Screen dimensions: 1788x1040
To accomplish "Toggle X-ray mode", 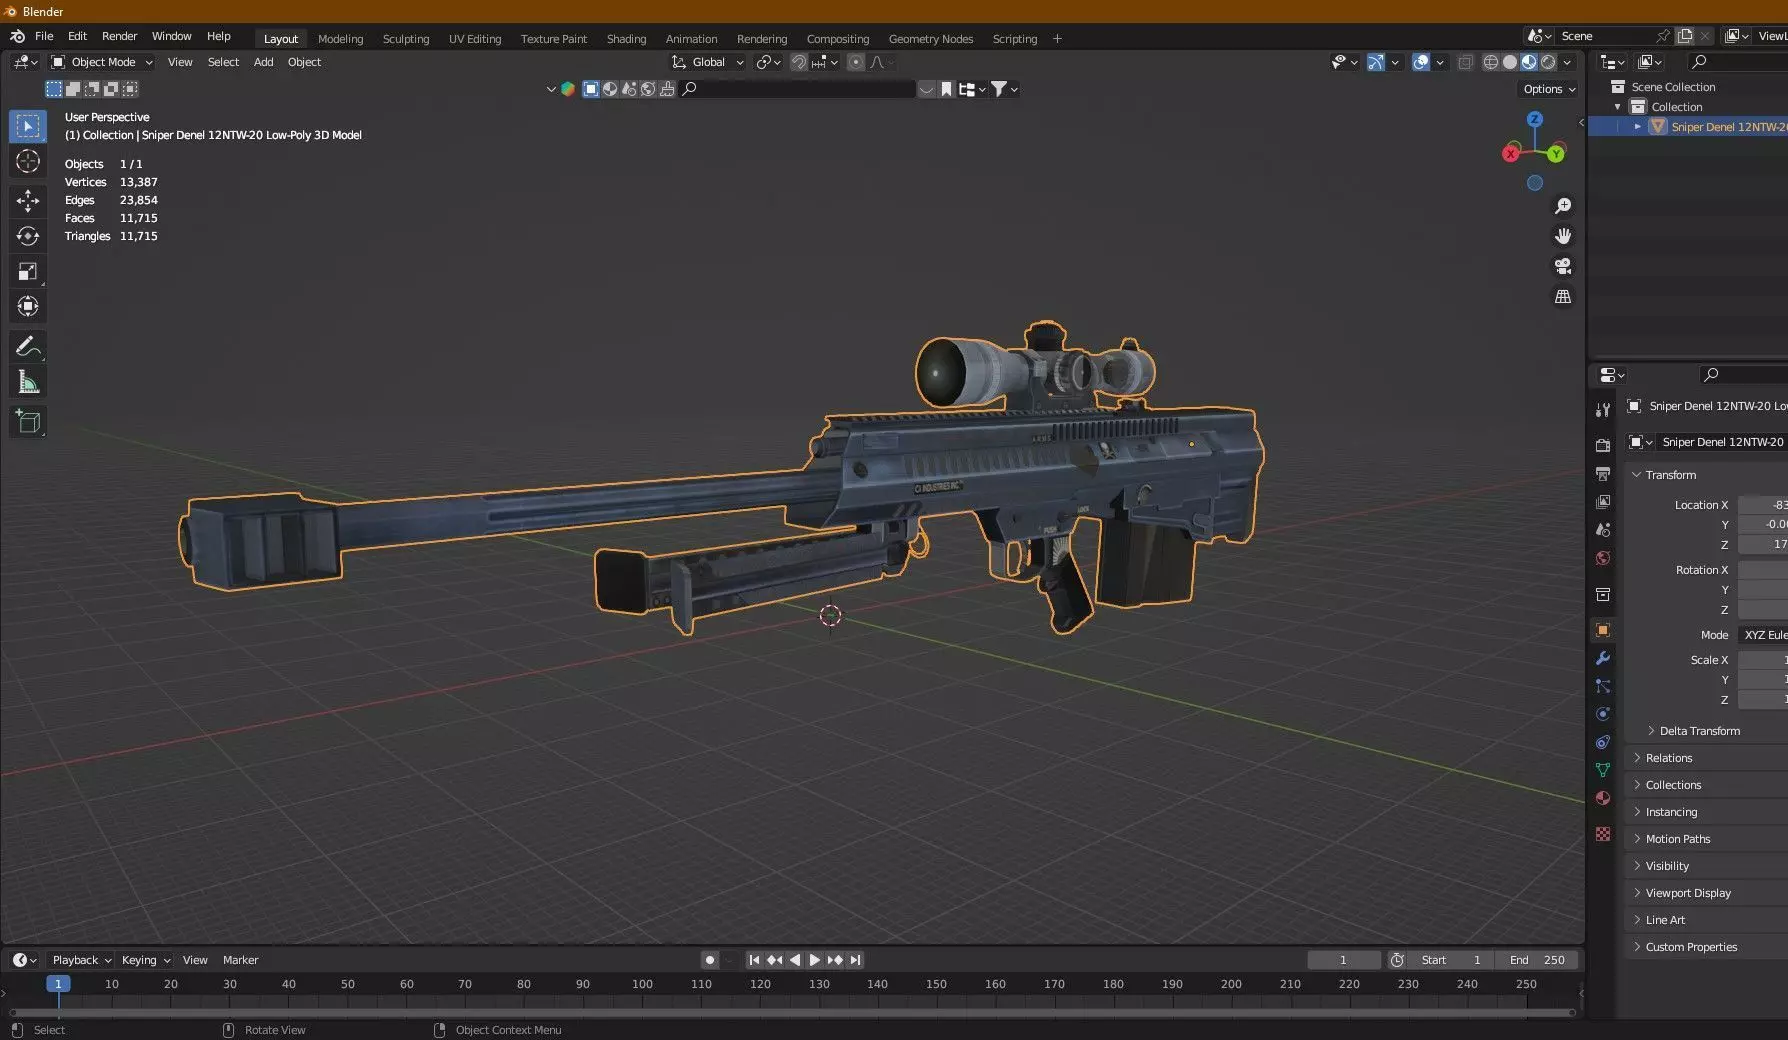I will (x=1465, y=62).
